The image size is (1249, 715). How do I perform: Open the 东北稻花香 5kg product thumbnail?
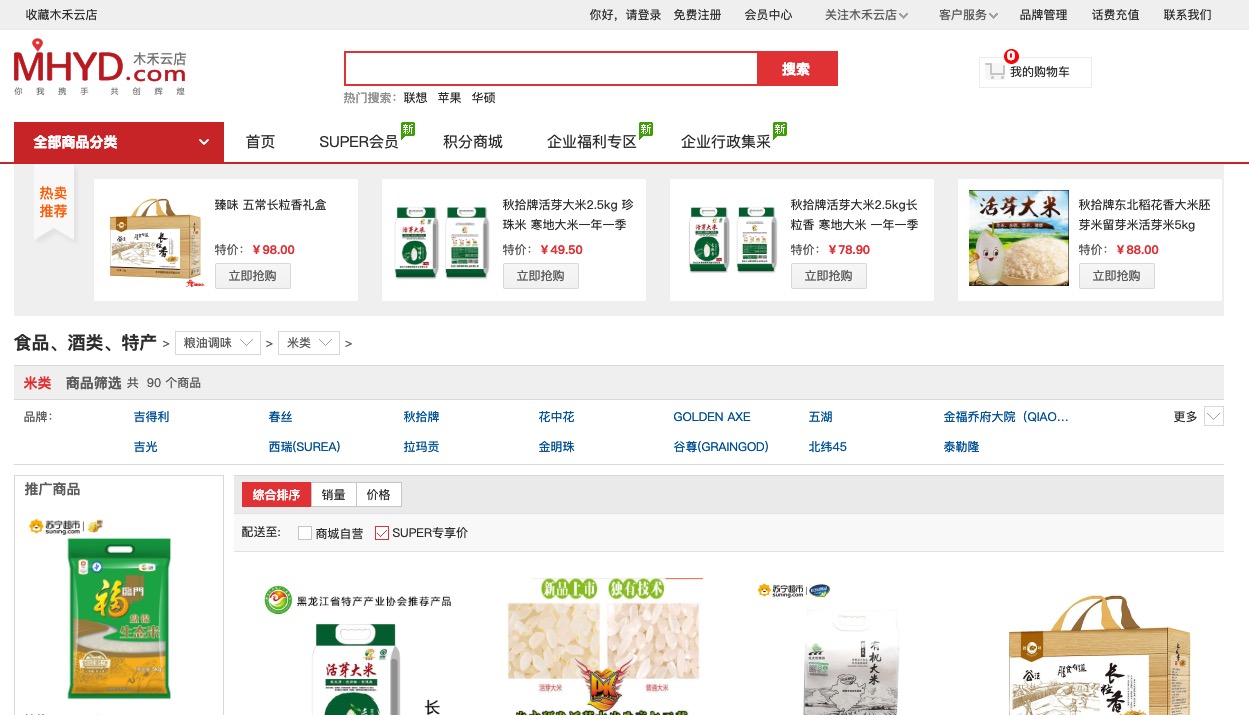pos(1017,238)
